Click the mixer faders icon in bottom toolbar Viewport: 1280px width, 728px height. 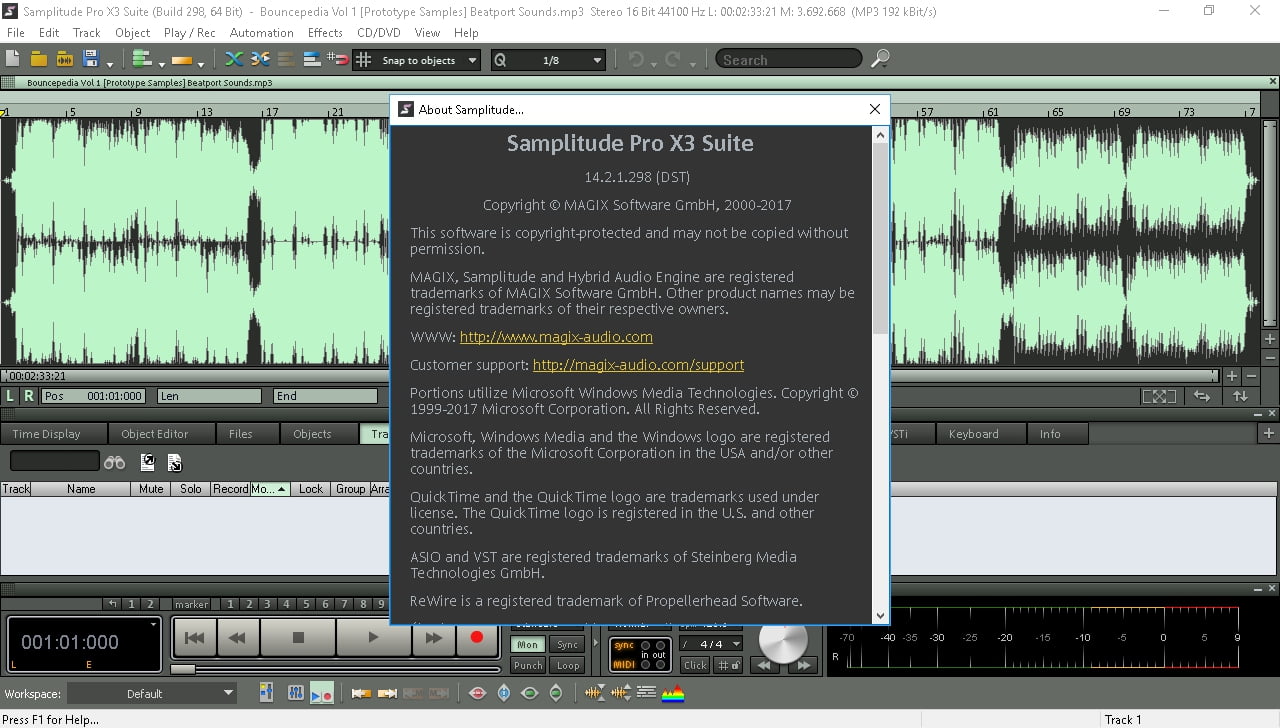tap(295, 693)
